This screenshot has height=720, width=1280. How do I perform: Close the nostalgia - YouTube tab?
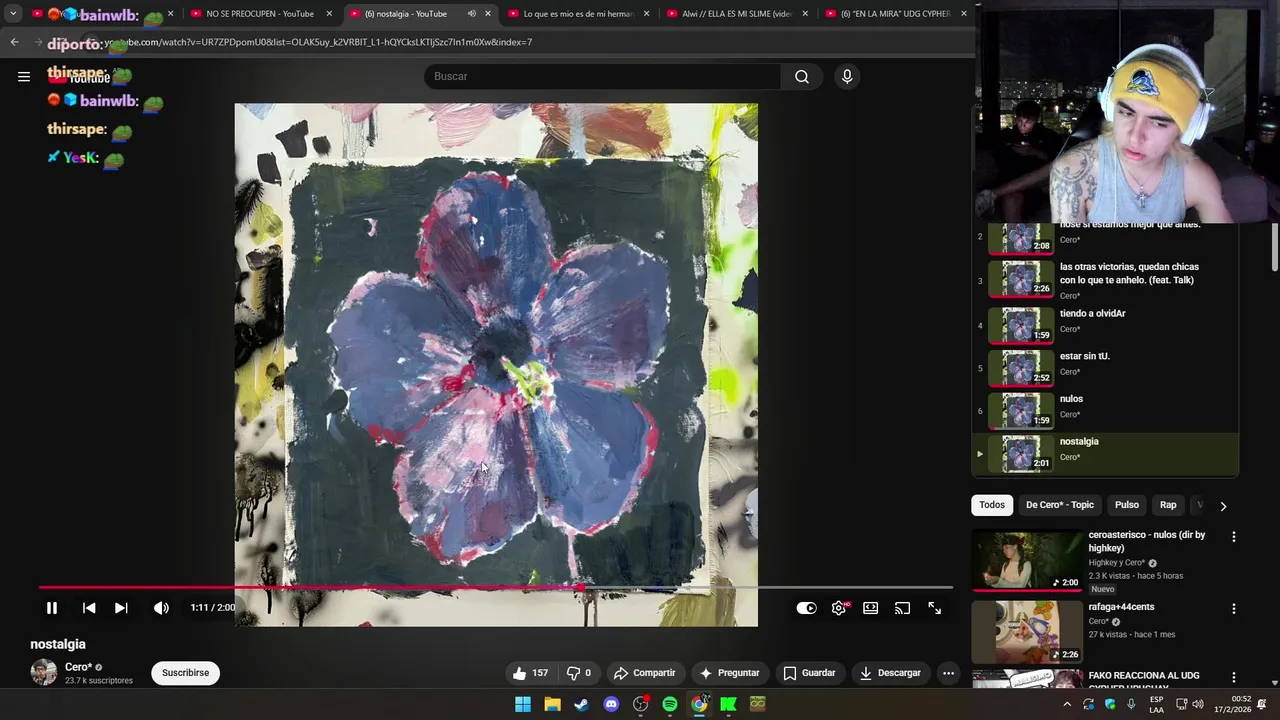click(488, 14)
